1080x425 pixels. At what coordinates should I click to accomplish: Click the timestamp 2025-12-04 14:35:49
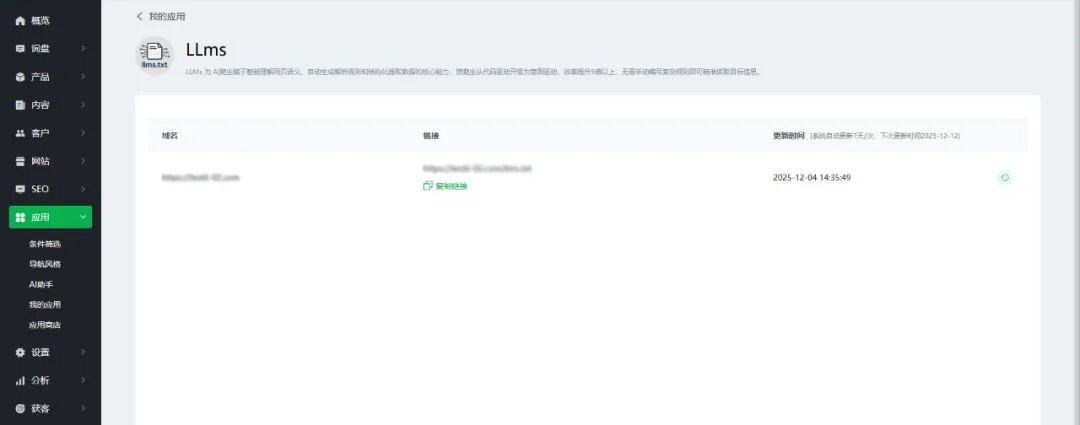[x=811, y=178]
